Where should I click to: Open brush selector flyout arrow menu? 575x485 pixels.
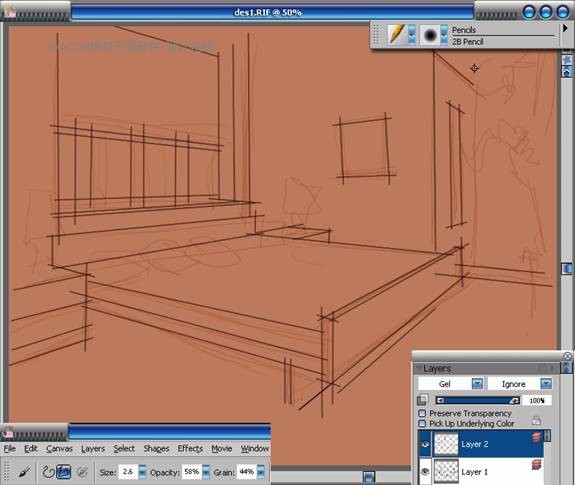565,29
